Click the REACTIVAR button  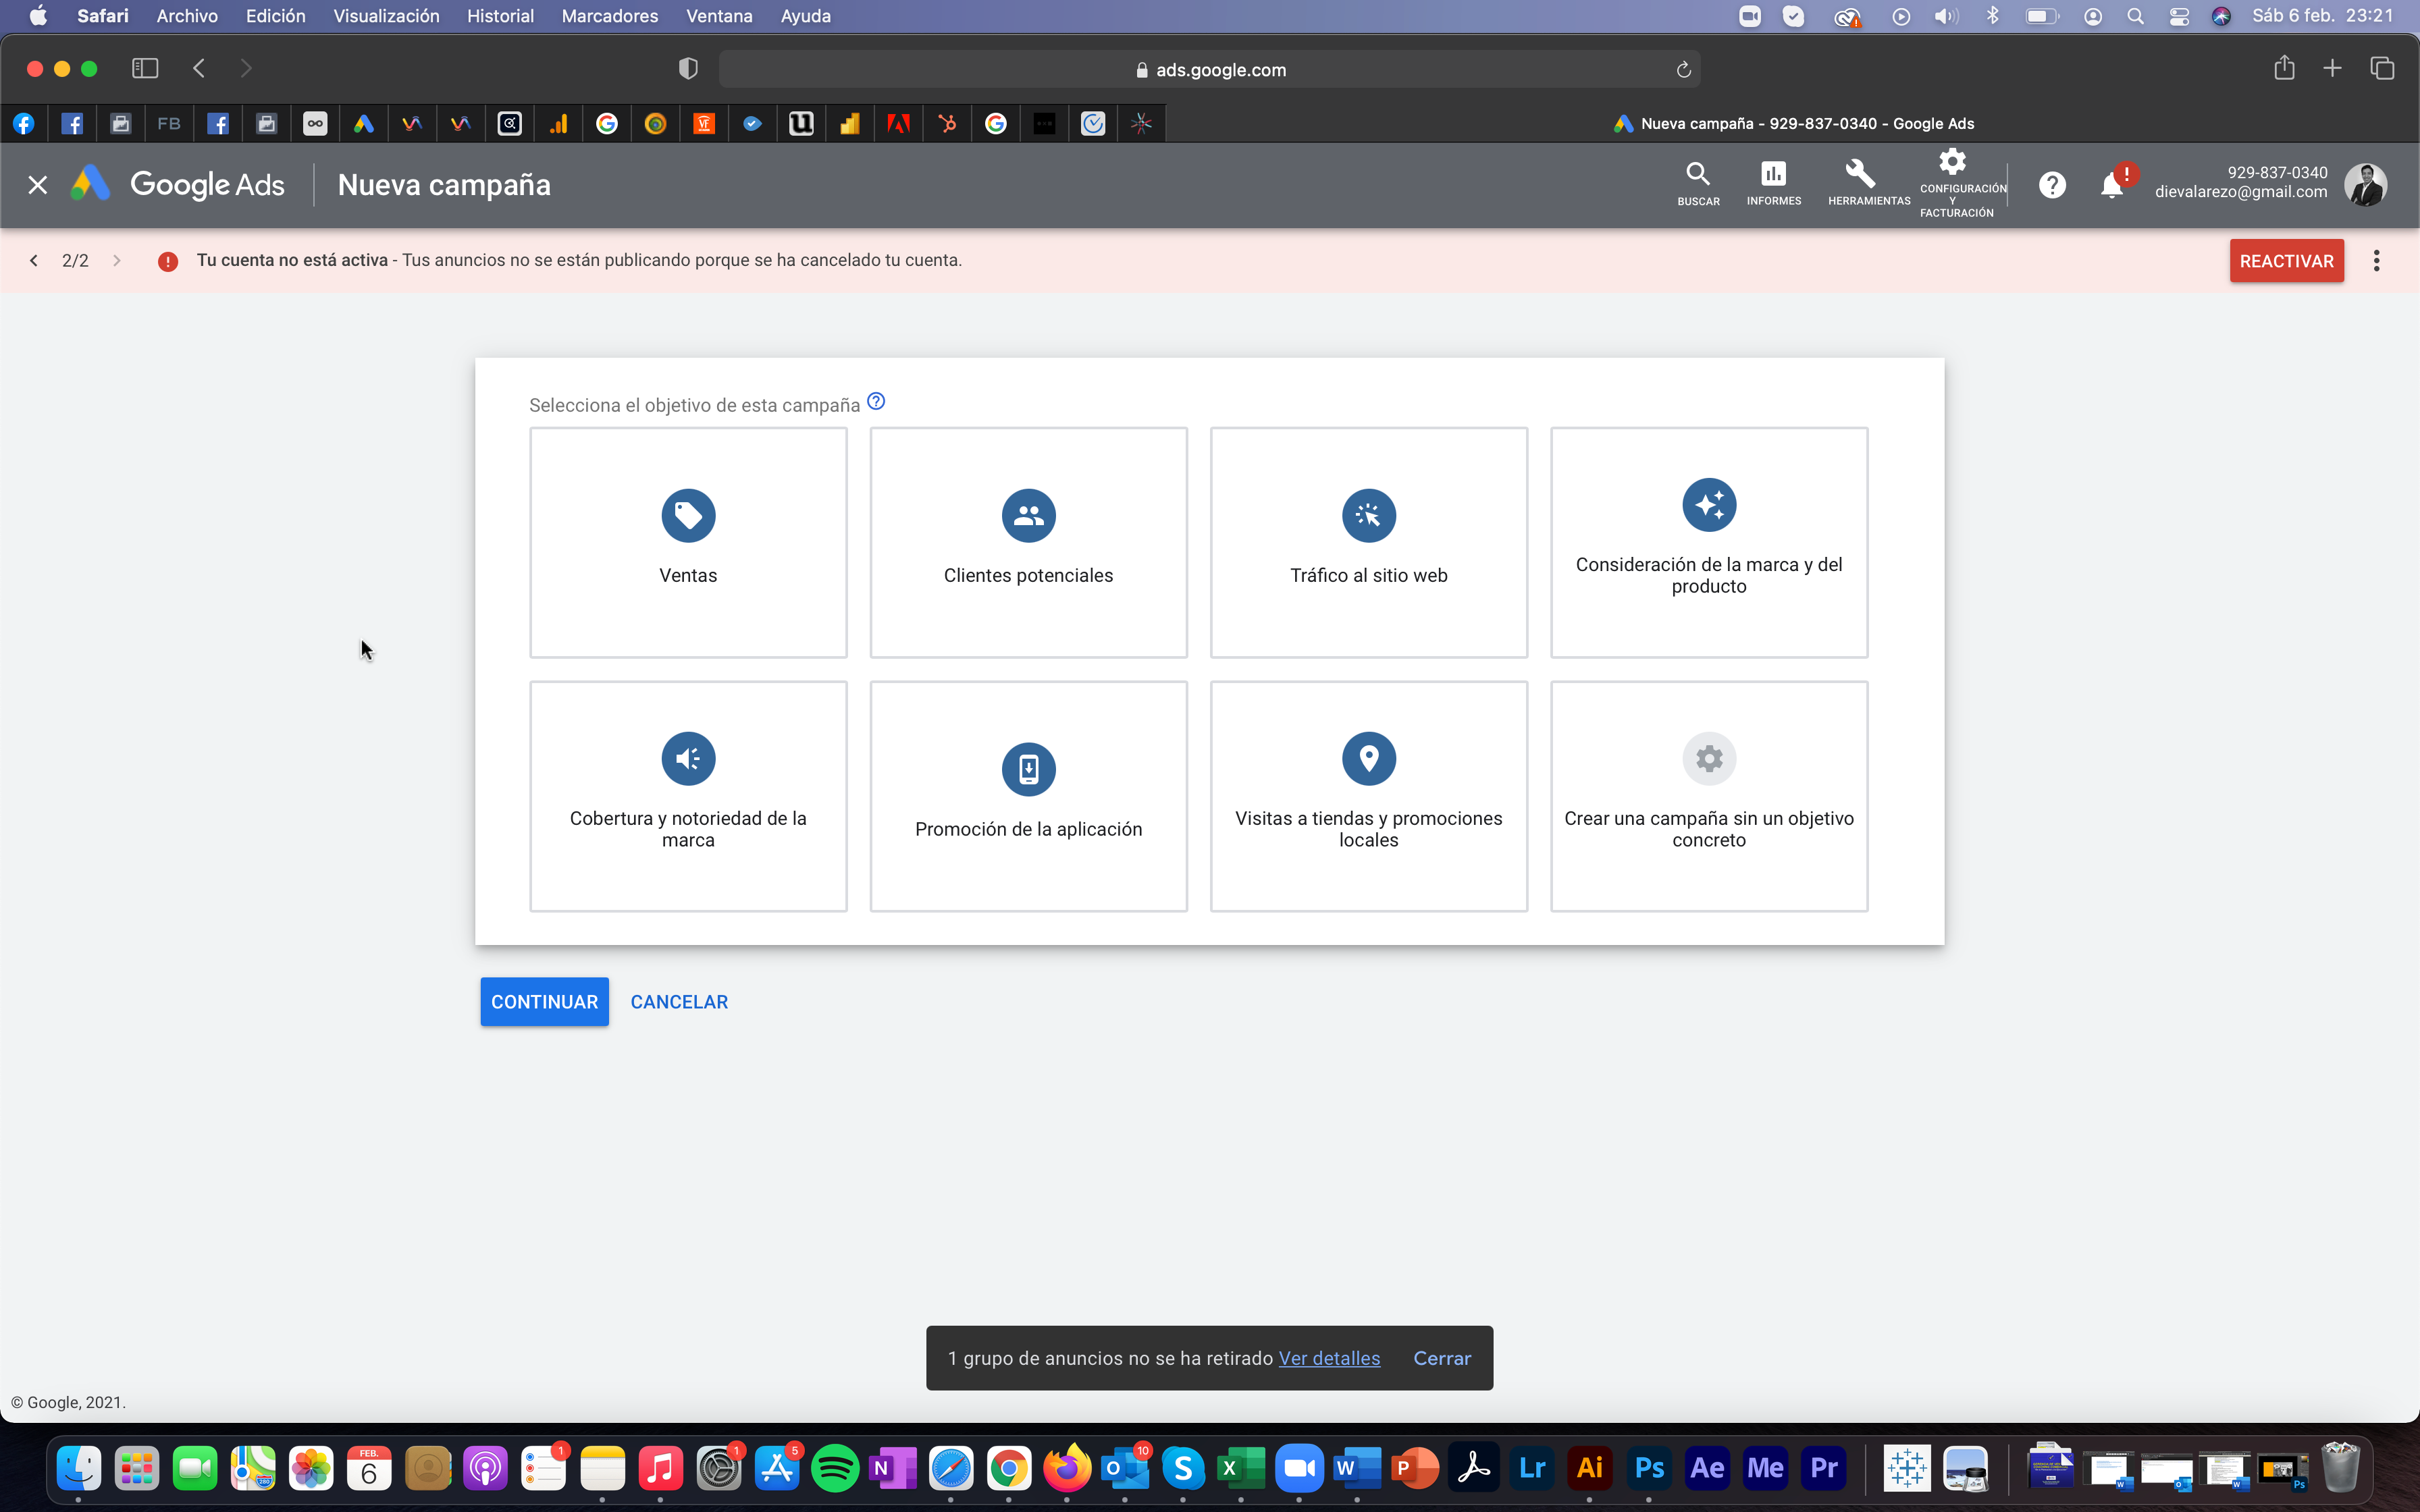coord(2286,260)
